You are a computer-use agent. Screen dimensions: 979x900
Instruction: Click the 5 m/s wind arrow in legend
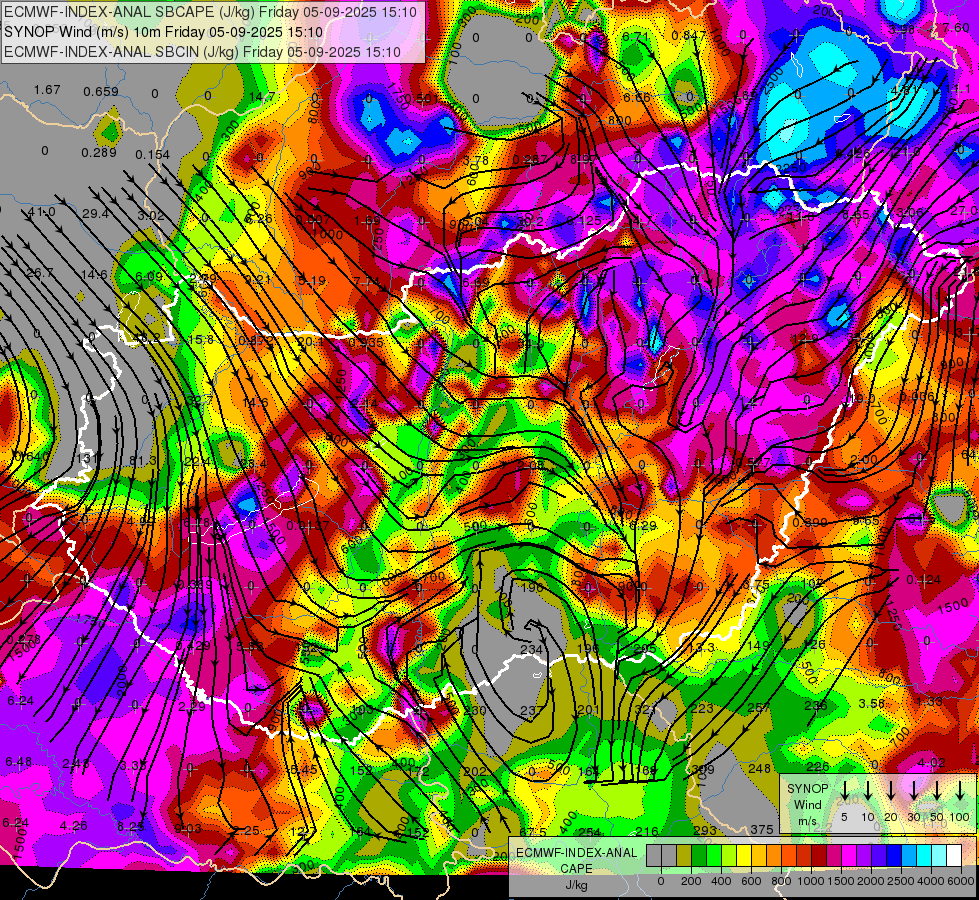tap(844, 791)
